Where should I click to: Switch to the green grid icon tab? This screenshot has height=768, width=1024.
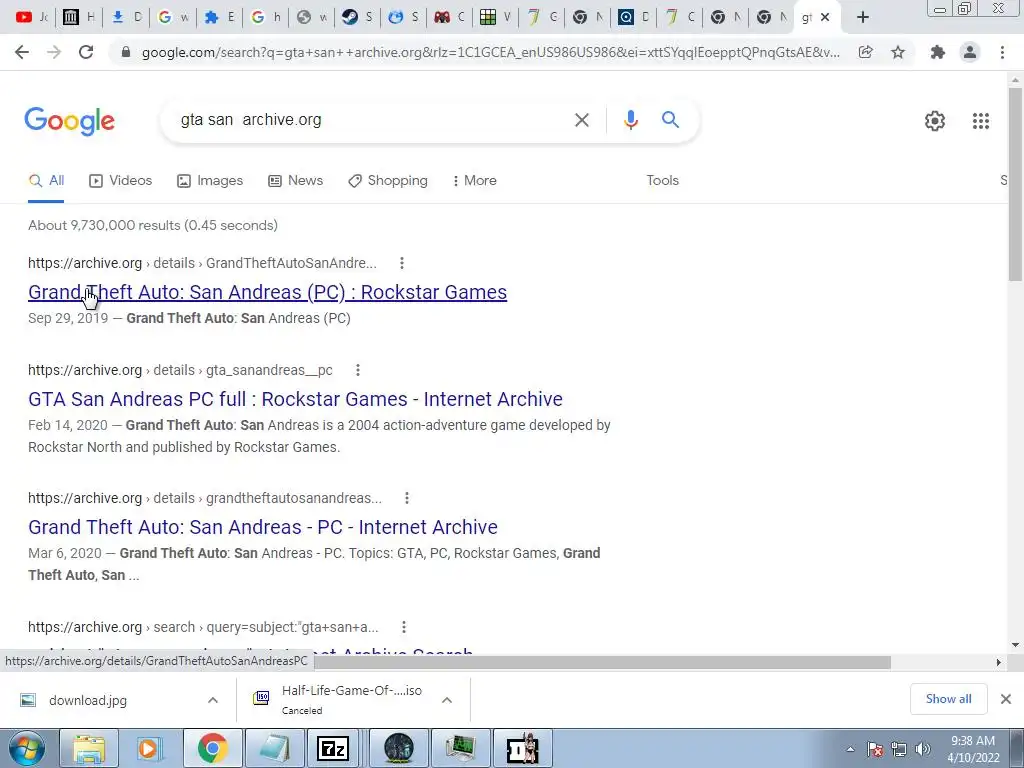coord(496,17)
